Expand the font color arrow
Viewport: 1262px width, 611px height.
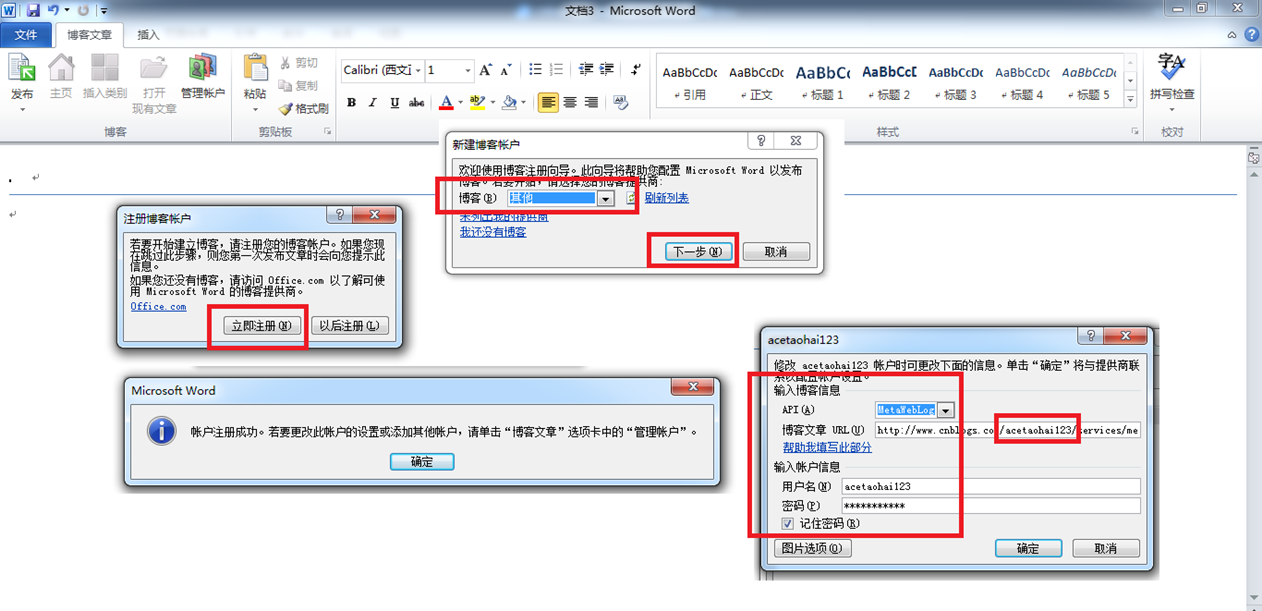click(460, 102)
